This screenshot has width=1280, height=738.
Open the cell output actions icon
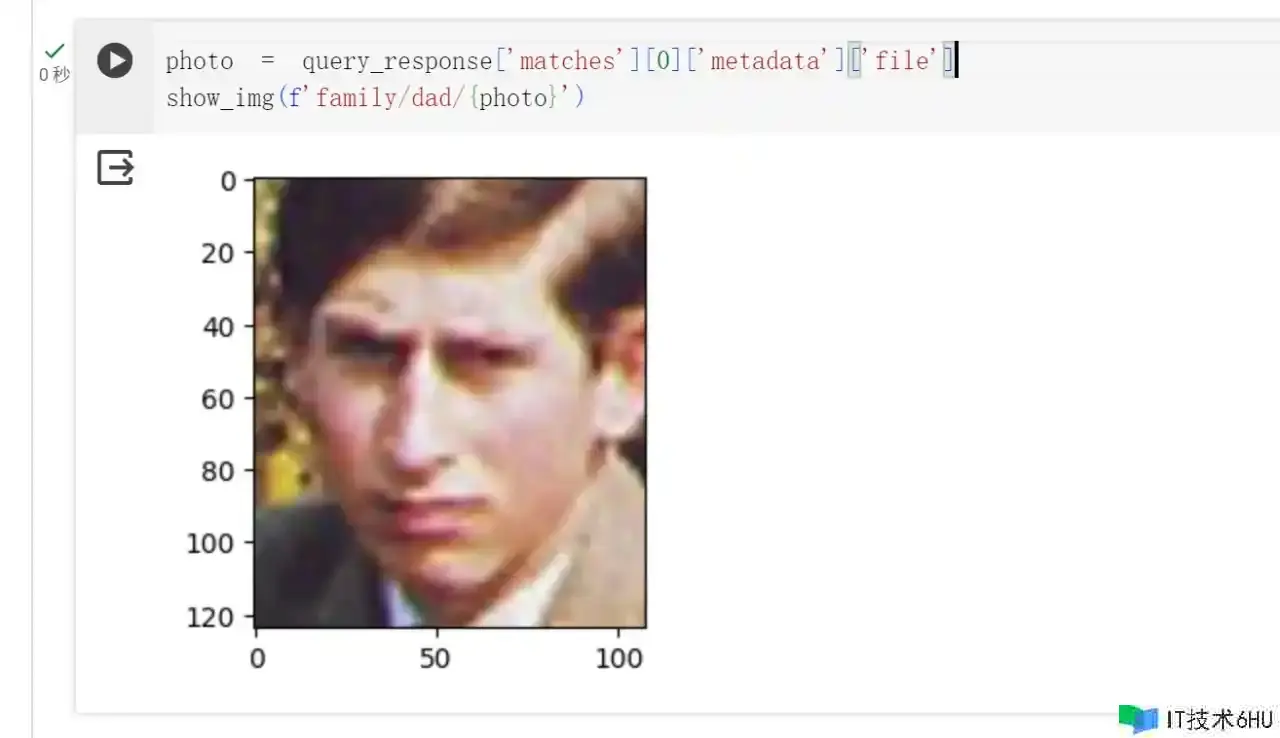115,167
